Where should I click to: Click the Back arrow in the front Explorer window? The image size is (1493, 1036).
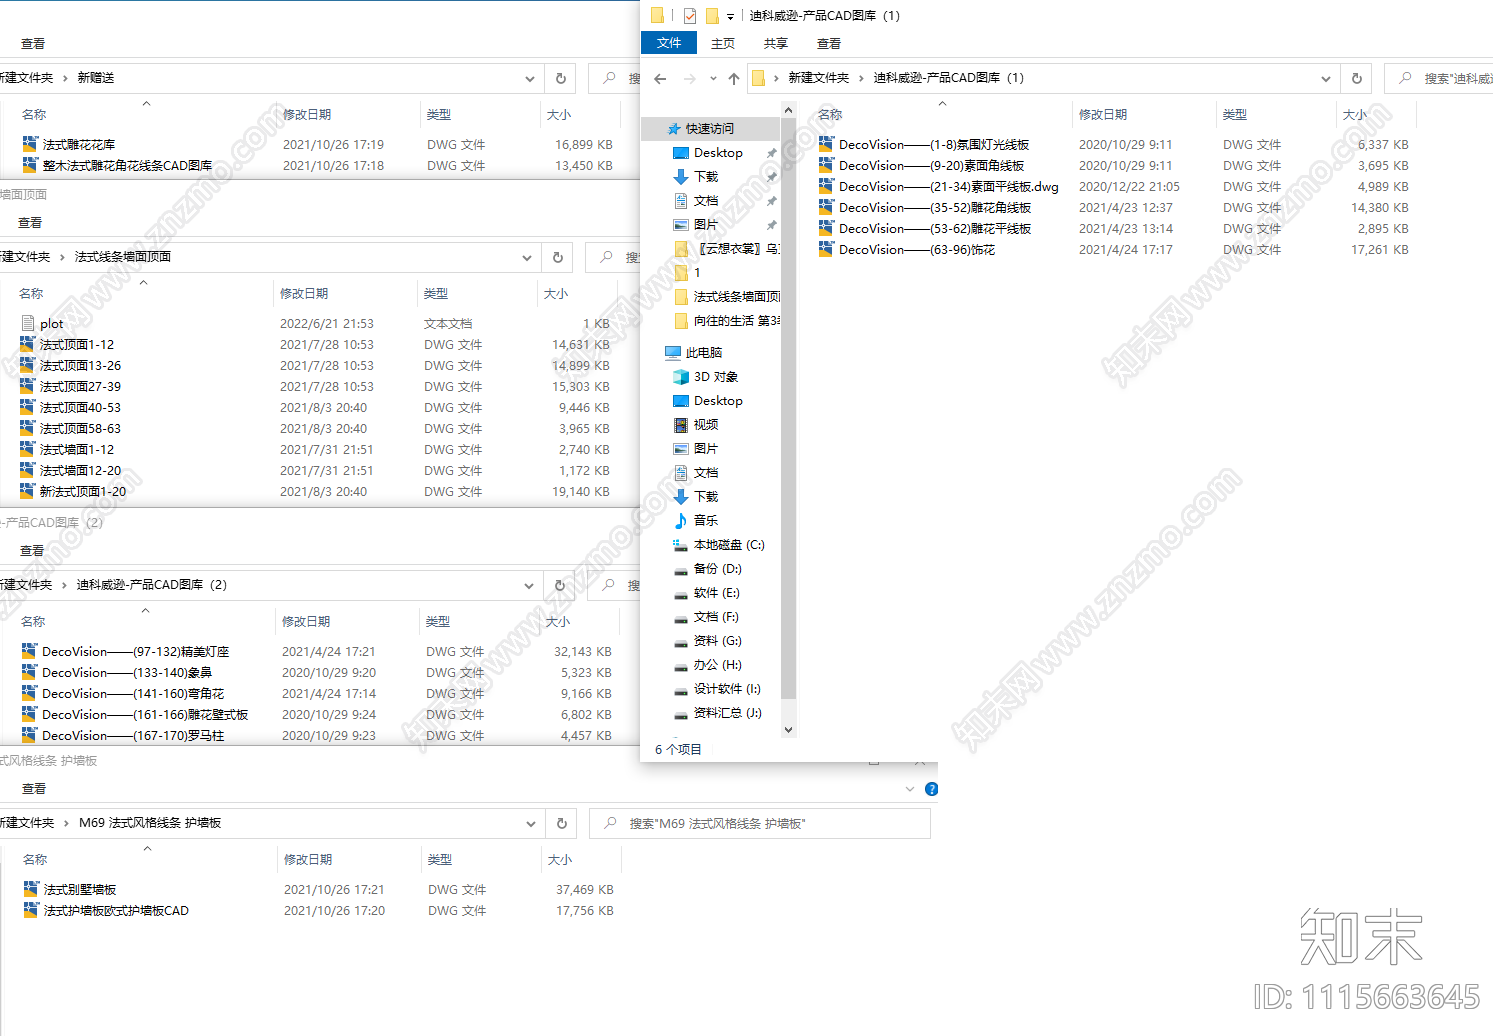click(660, 78)
